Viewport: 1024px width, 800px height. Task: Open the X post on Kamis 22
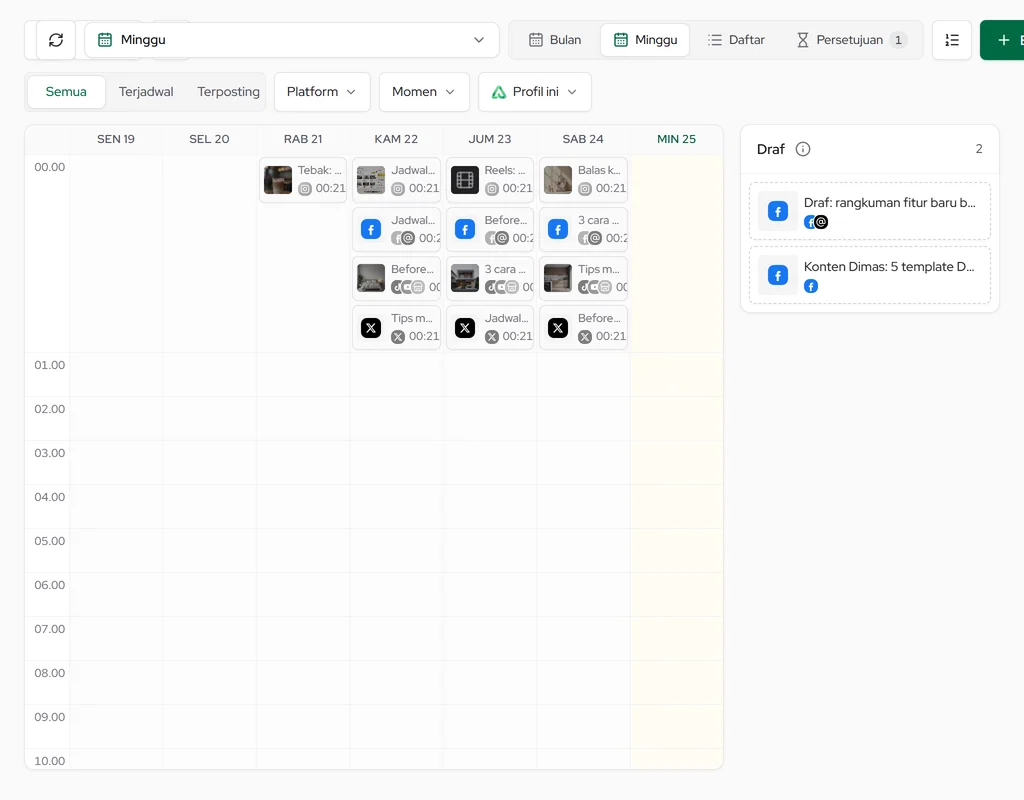[396, 327]
